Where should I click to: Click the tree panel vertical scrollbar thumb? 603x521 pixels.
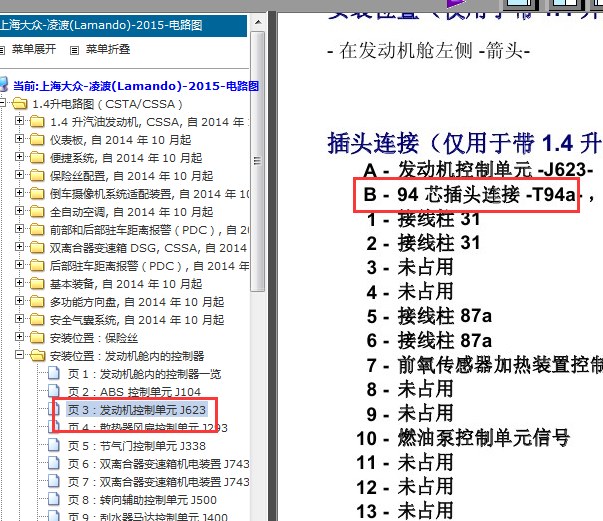pyautogui.click(x=258, y=161)
